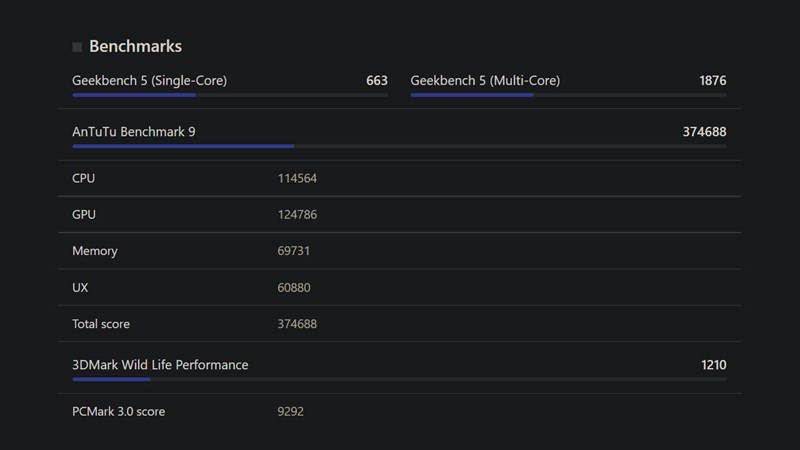Click the Total score row value 374688
The image size is (800, 450).
click(297, 324)
